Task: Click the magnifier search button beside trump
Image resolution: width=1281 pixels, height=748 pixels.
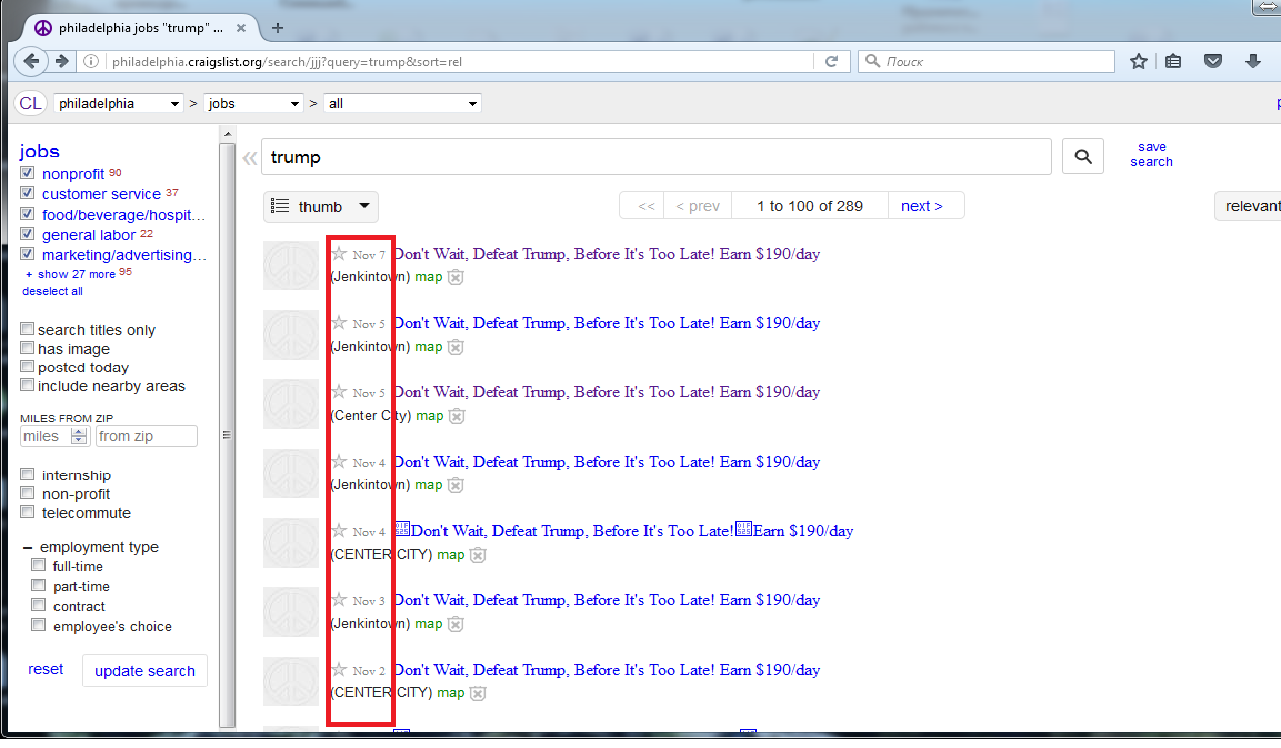Action: point(1083,157)
